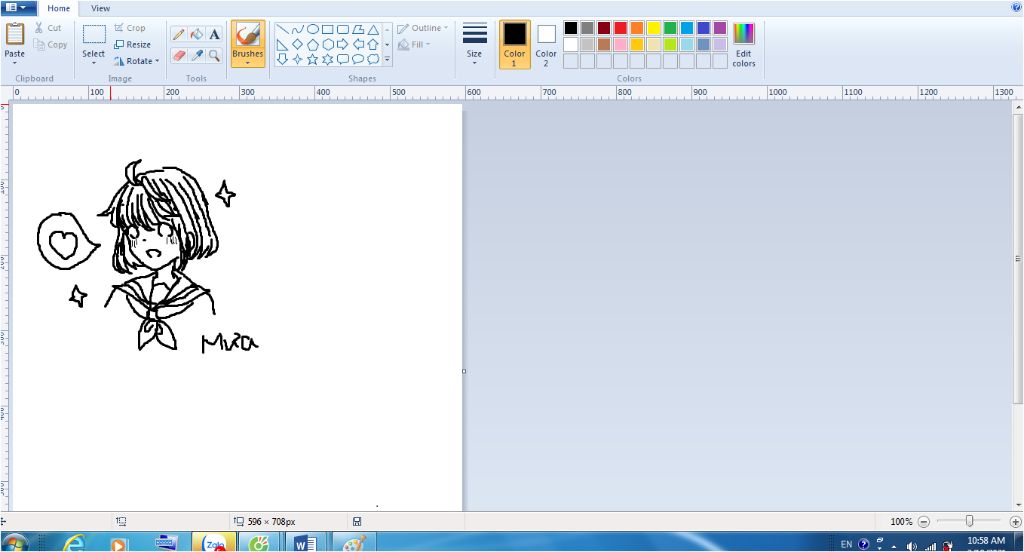
Task: Open the shape Fill dropdown
Action: tap(414, 44)
